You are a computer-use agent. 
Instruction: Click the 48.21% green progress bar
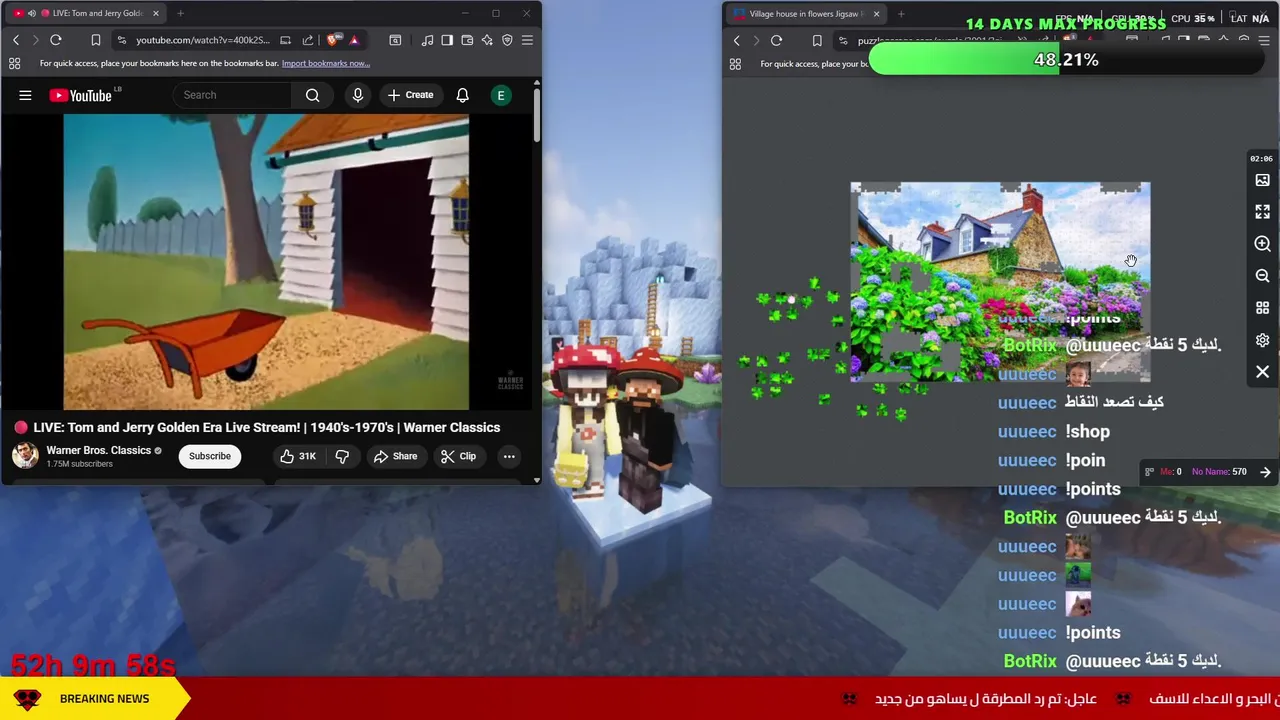(x=1066, y=60)
